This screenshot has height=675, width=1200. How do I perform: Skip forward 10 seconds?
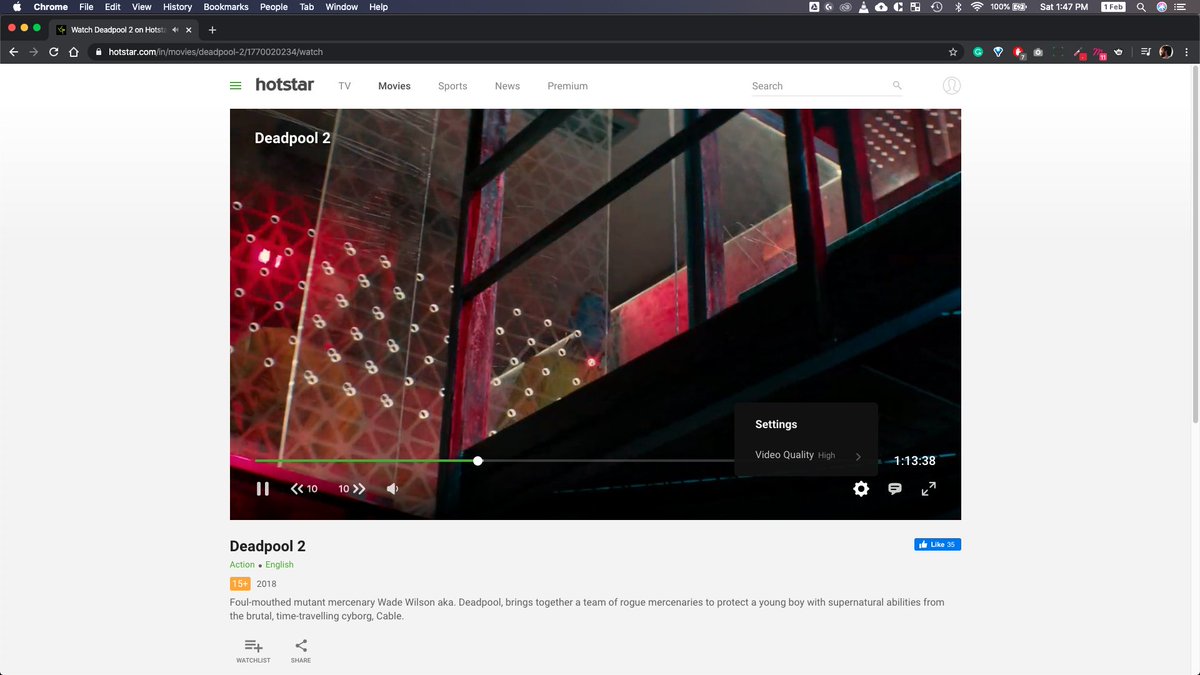(x=352, y=489)
